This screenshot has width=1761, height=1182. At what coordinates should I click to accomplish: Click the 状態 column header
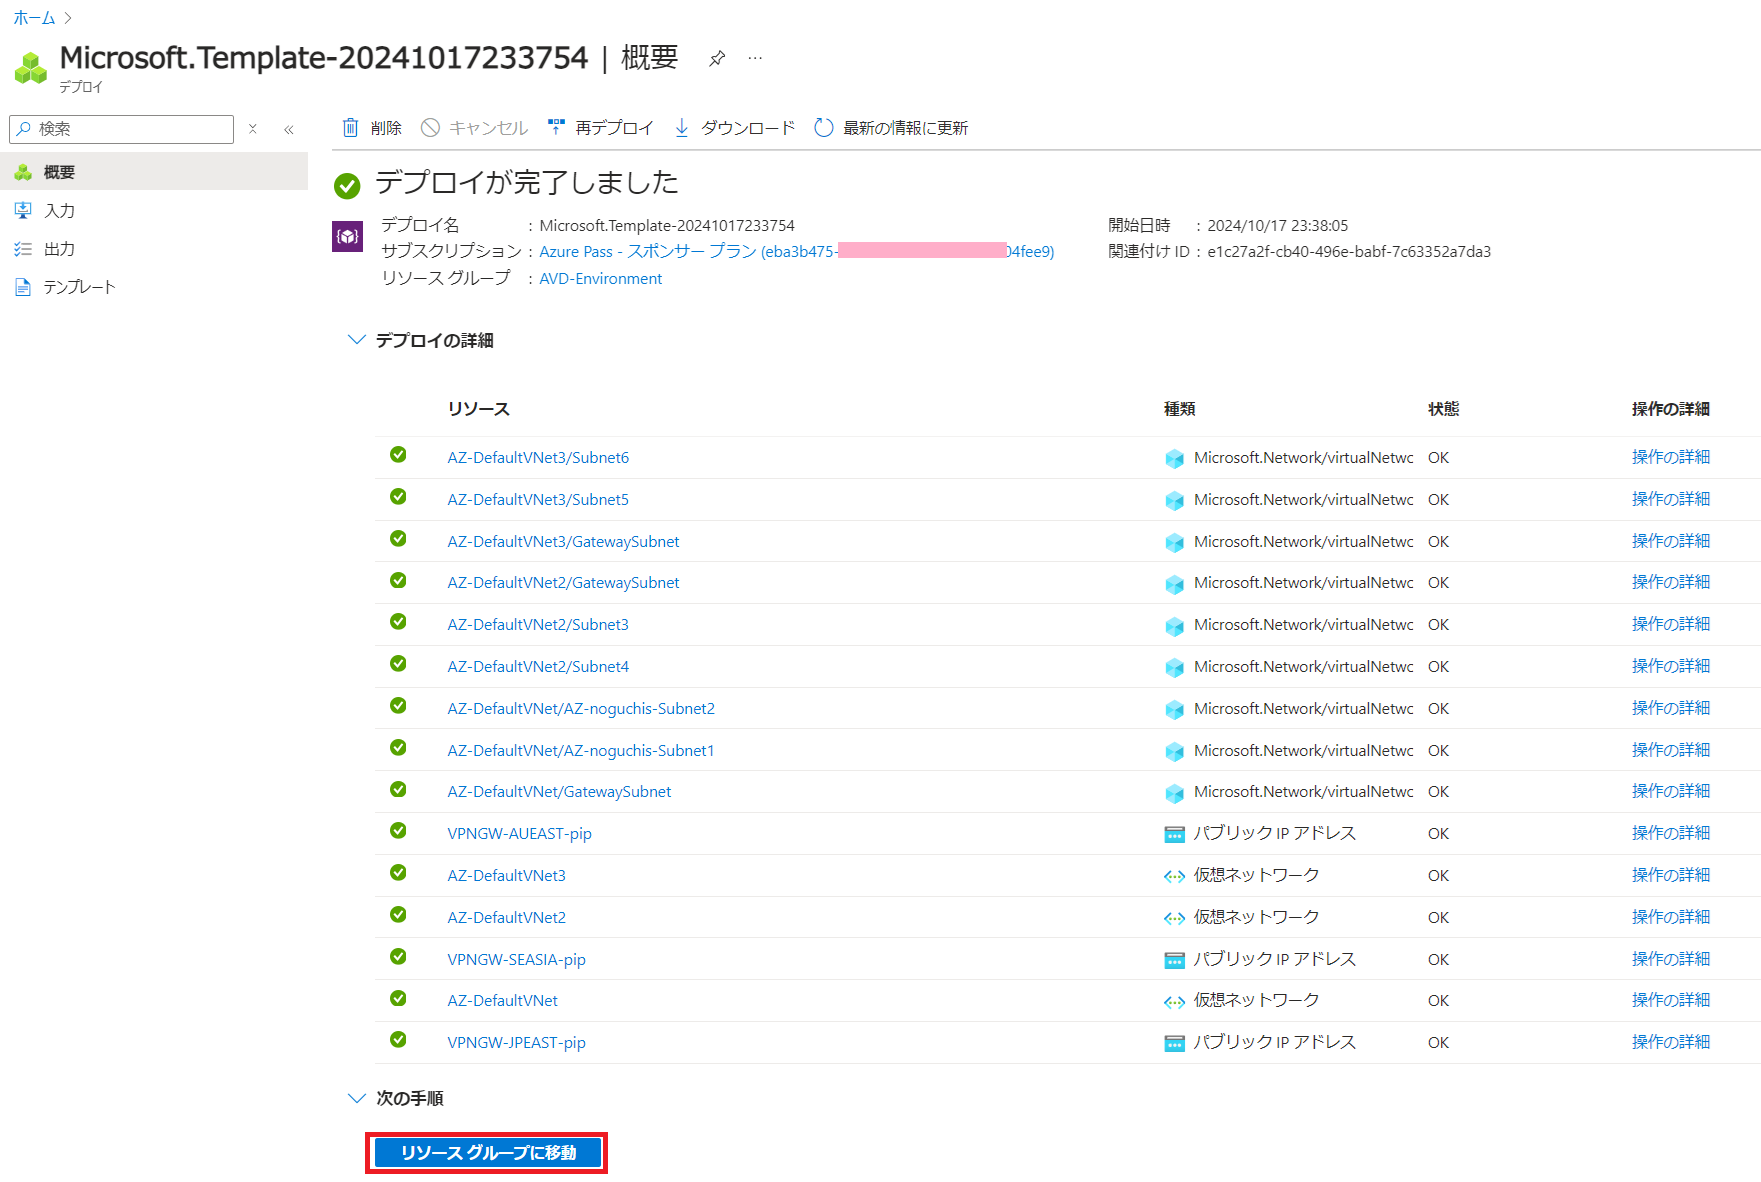(1444, 409)
